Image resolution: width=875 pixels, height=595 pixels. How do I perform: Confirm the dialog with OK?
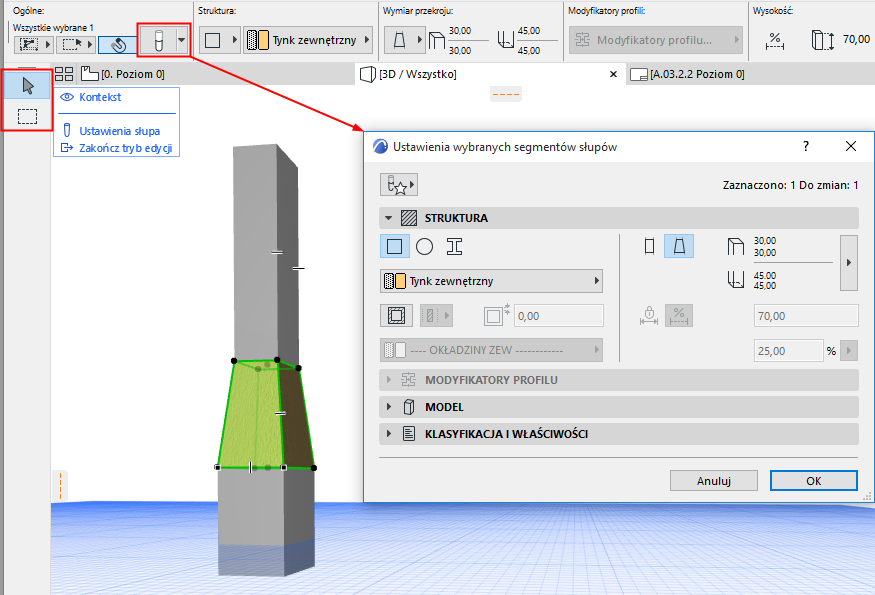(x=814, y=481)
